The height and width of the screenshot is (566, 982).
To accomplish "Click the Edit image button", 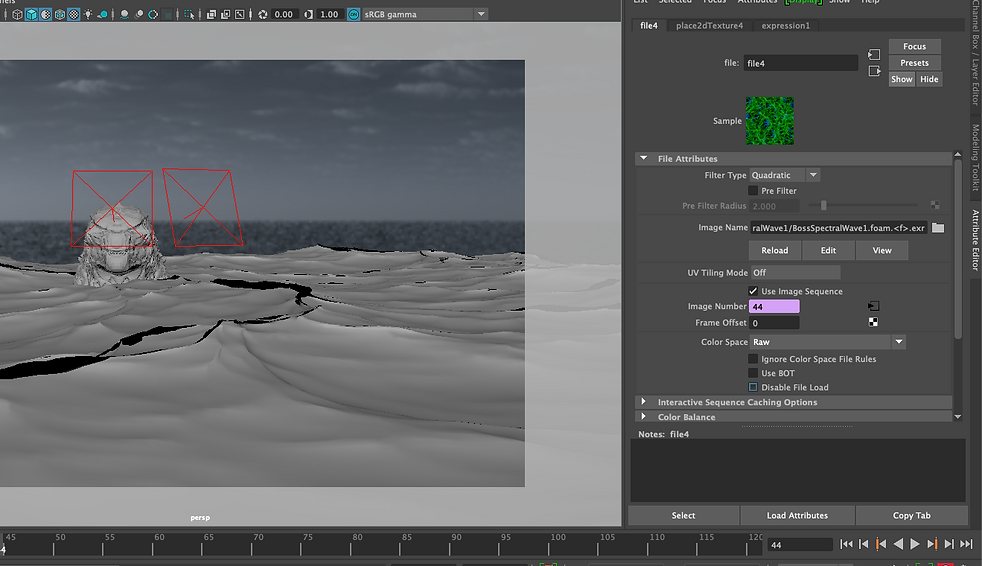I will tap(828, 250).
